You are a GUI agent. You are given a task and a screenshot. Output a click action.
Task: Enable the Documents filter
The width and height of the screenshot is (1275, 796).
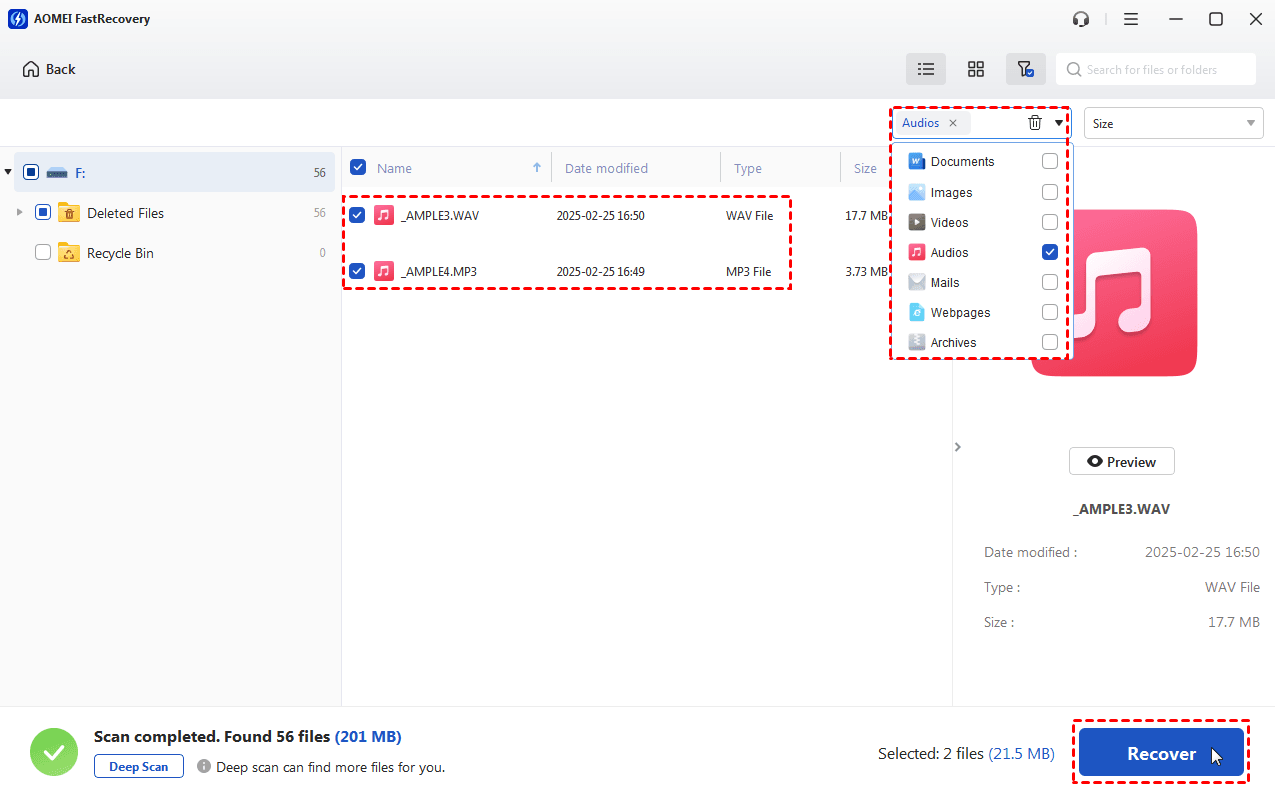(1049, 161)
